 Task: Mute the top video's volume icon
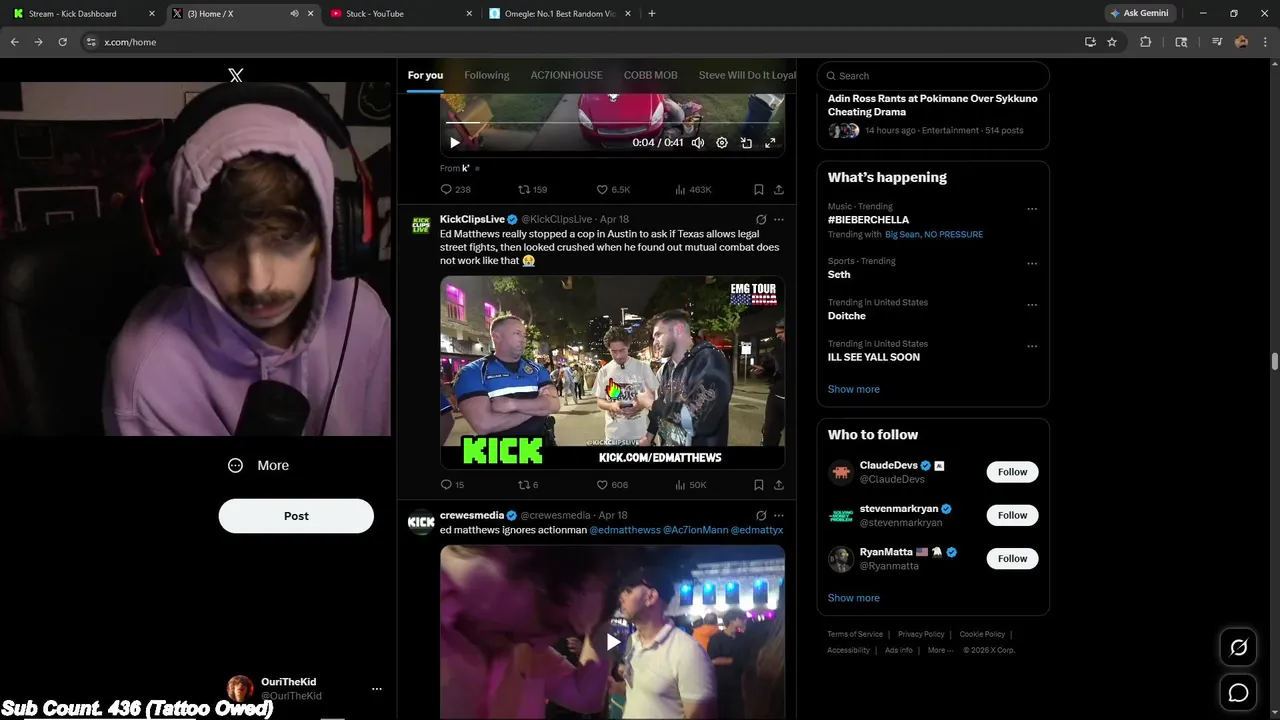click(698, 143)
